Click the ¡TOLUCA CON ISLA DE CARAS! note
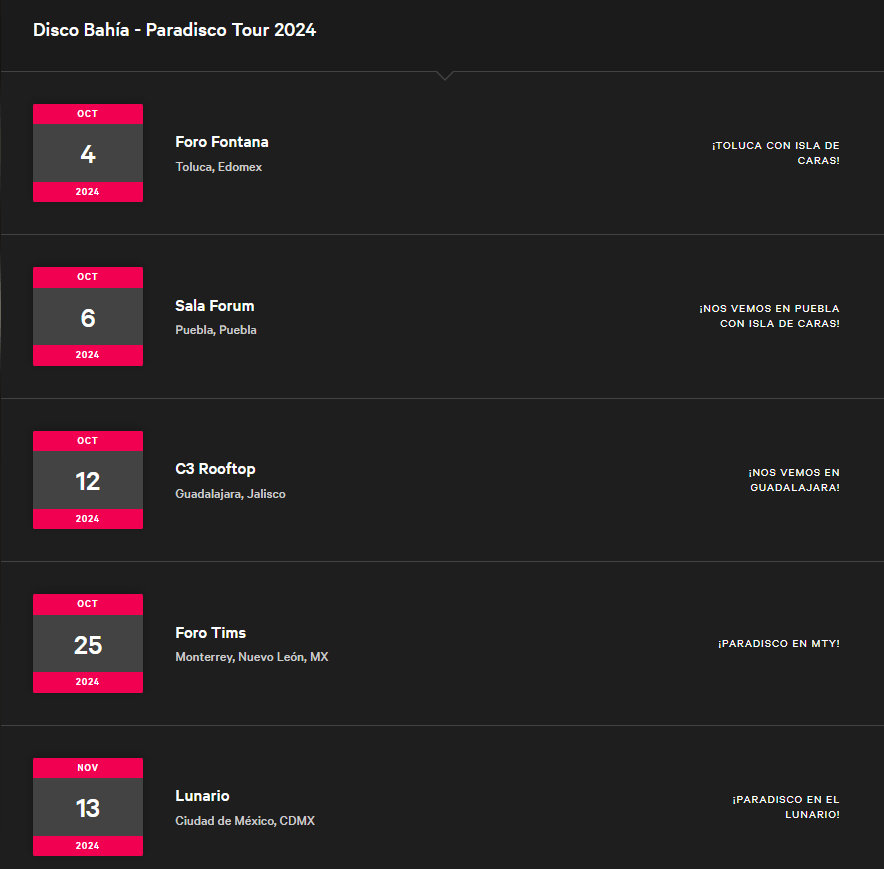Image resolution: width=884 pixels, height=869 pixels. (776, 153)
